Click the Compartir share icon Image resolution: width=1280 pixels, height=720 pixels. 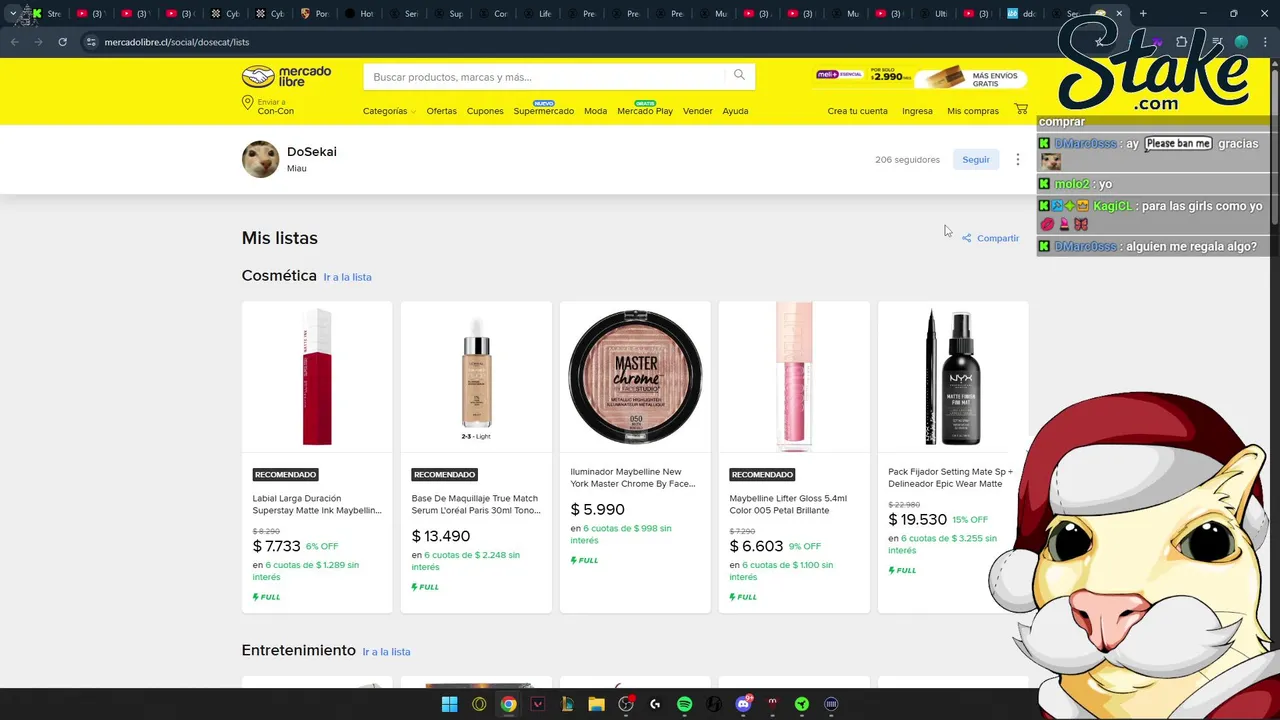[966, 238]
